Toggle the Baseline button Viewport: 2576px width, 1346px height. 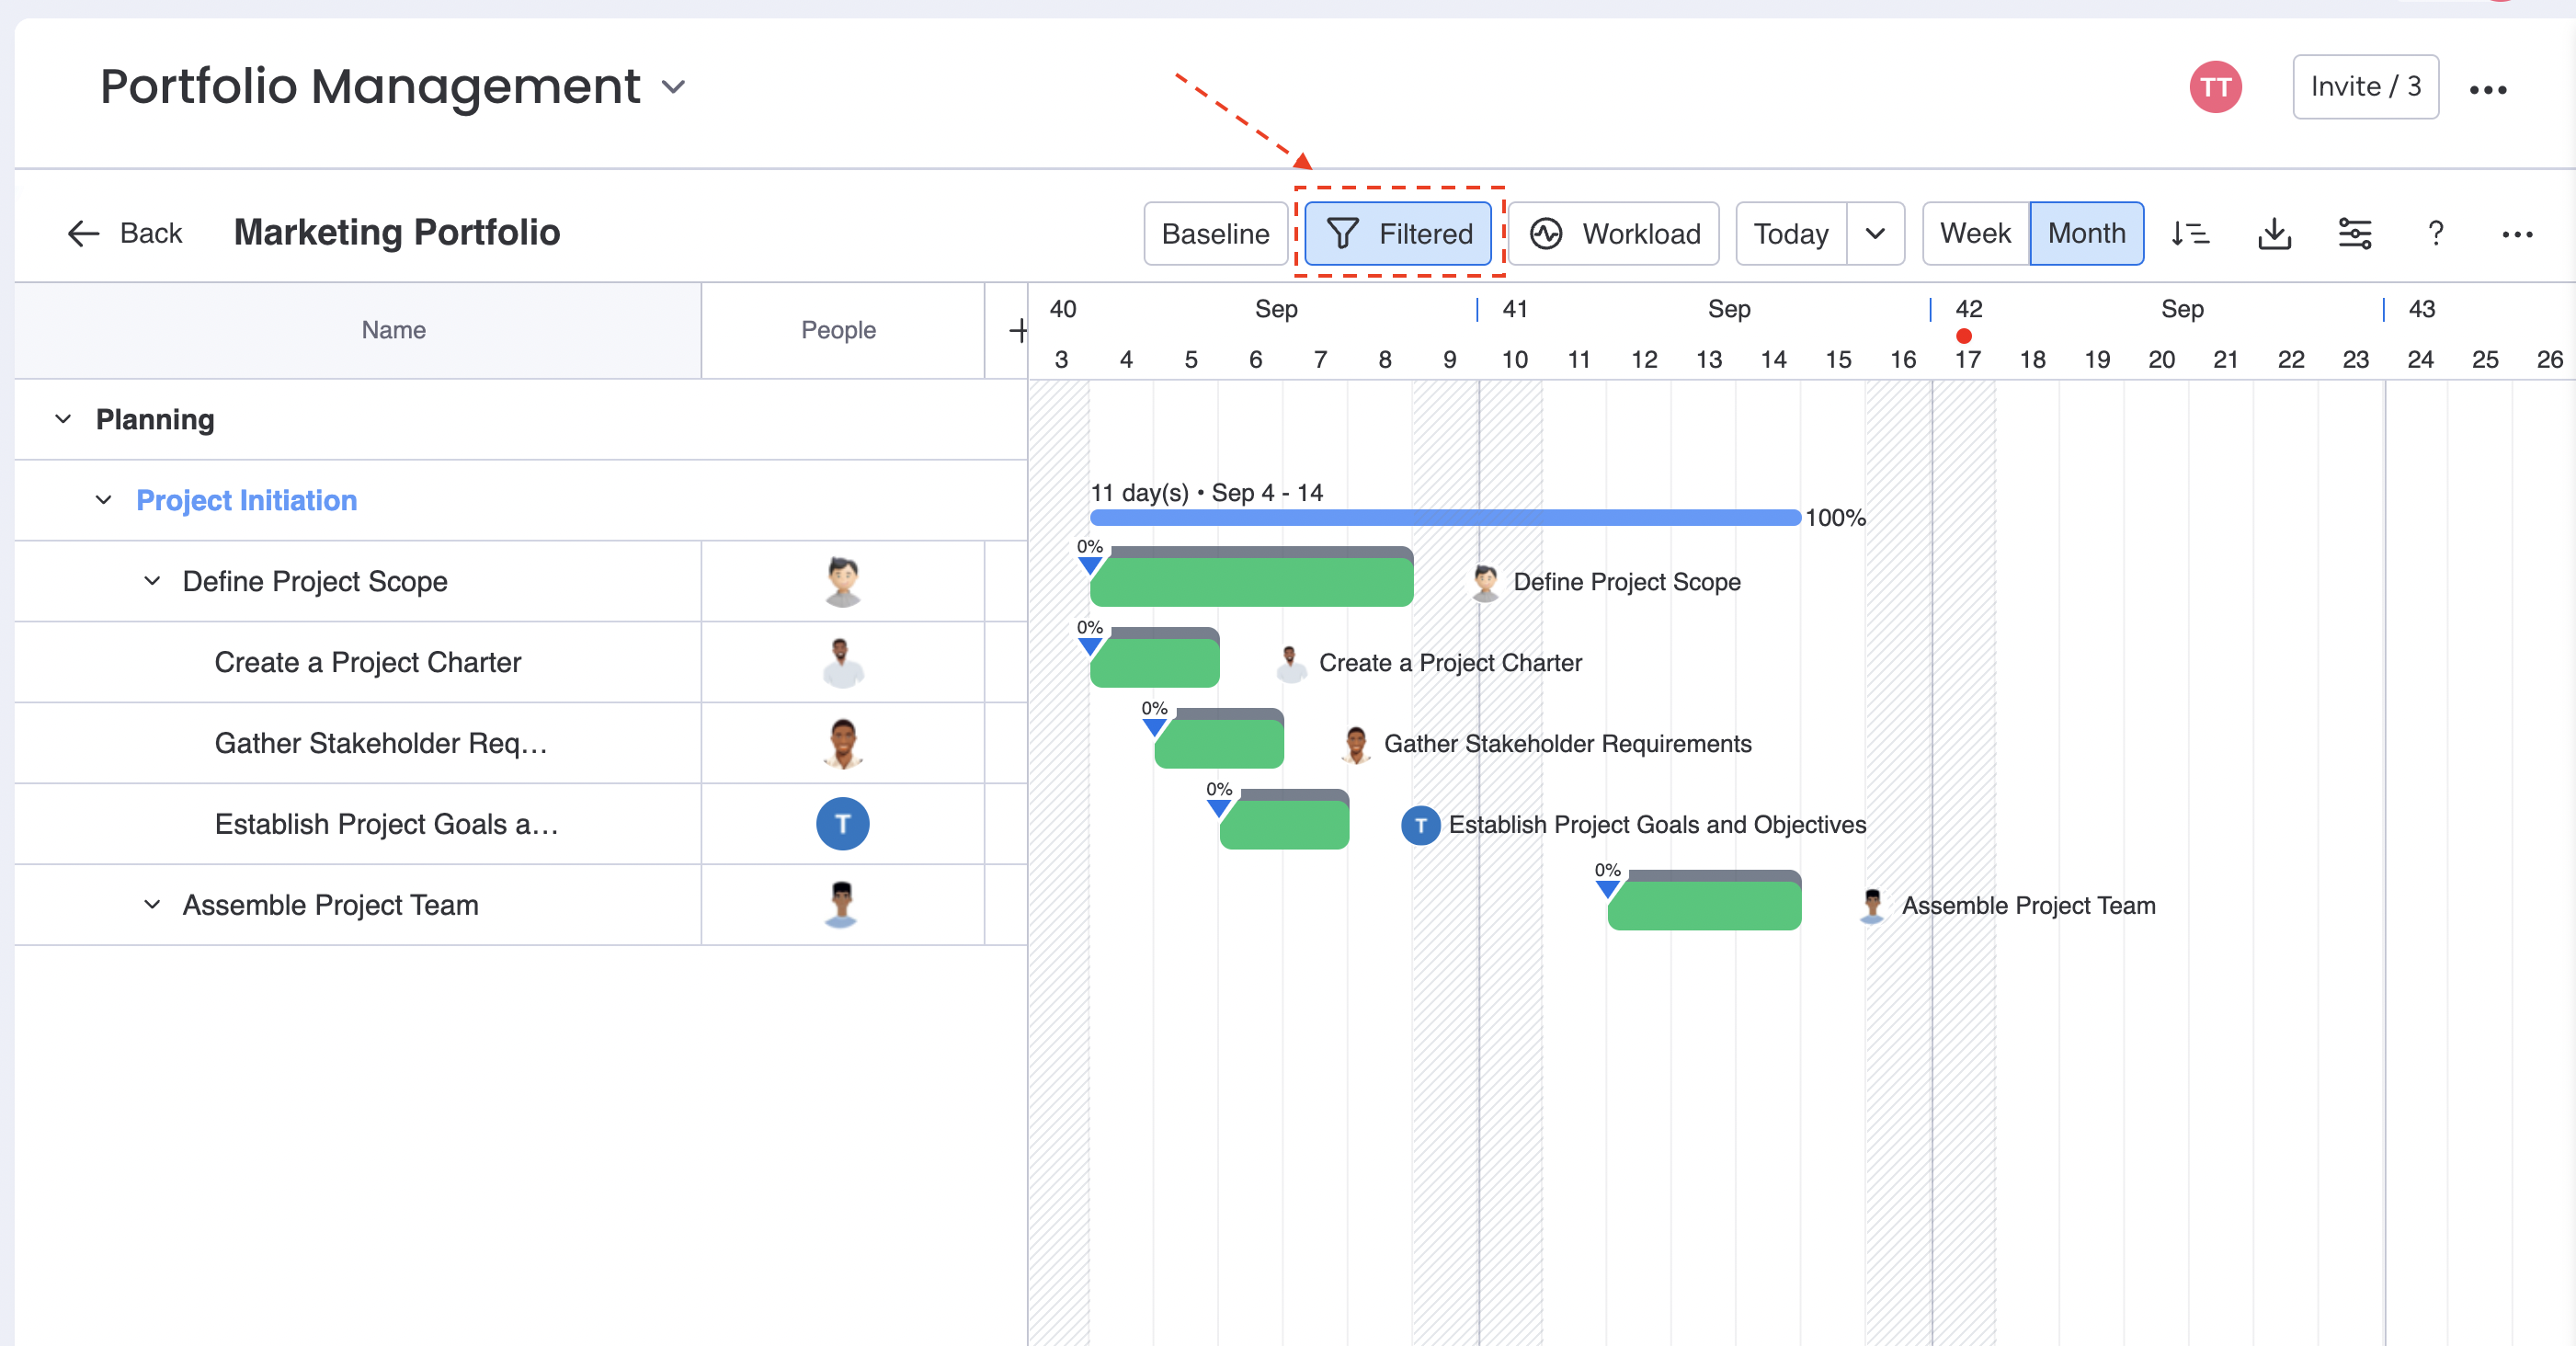(x=1215, y=234)
